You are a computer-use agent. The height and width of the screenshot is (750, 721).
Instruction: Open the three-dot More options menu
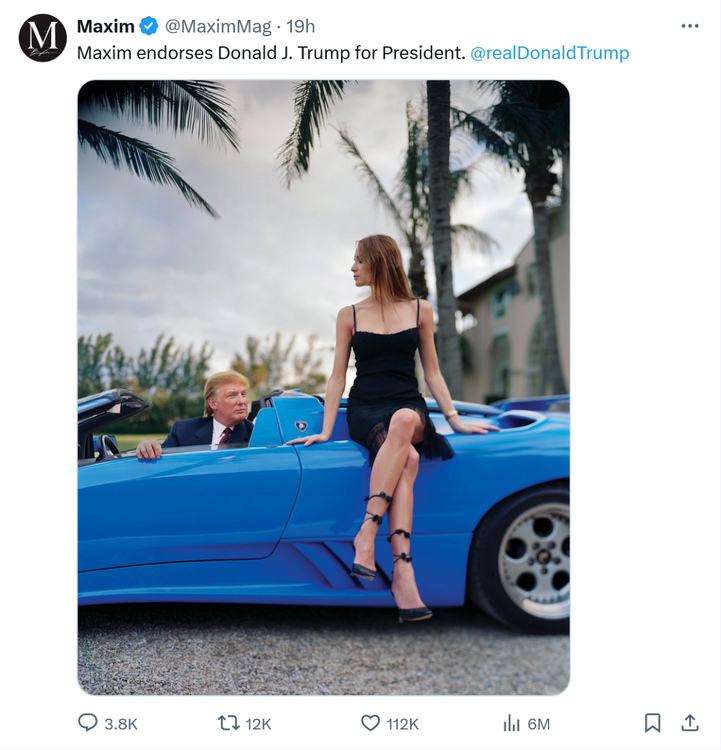click(x=690, y=26)
